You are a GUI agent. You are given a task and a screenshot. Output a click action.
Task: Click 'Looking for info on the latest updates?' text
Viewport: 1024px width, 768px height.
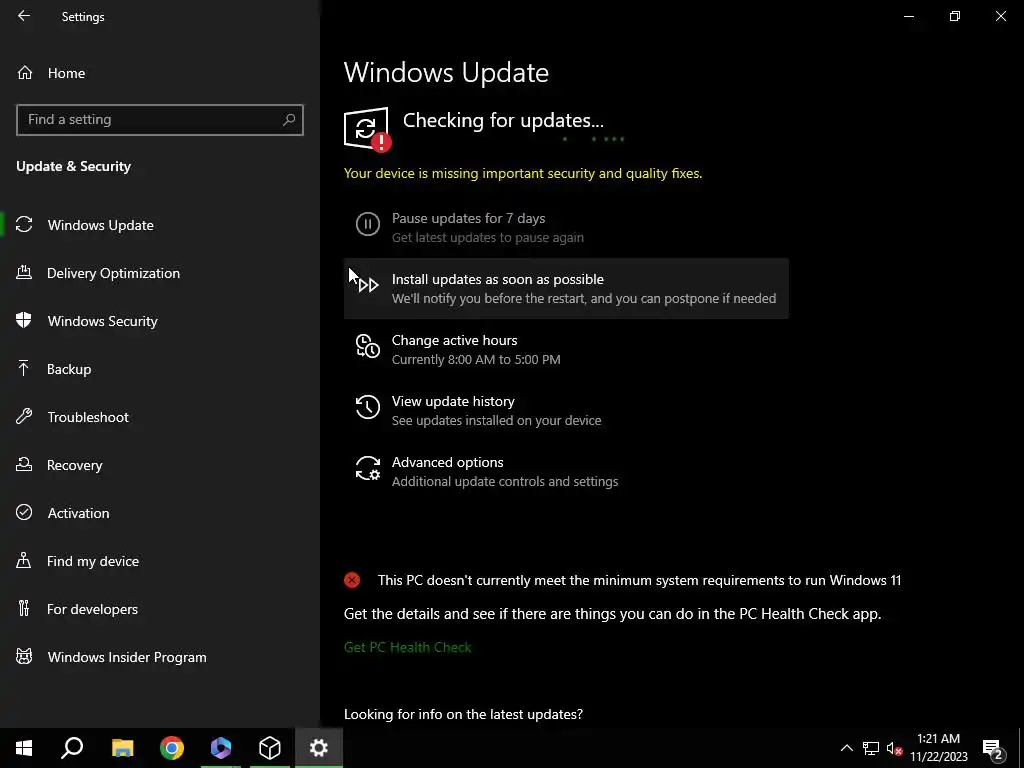click(463, 714)
